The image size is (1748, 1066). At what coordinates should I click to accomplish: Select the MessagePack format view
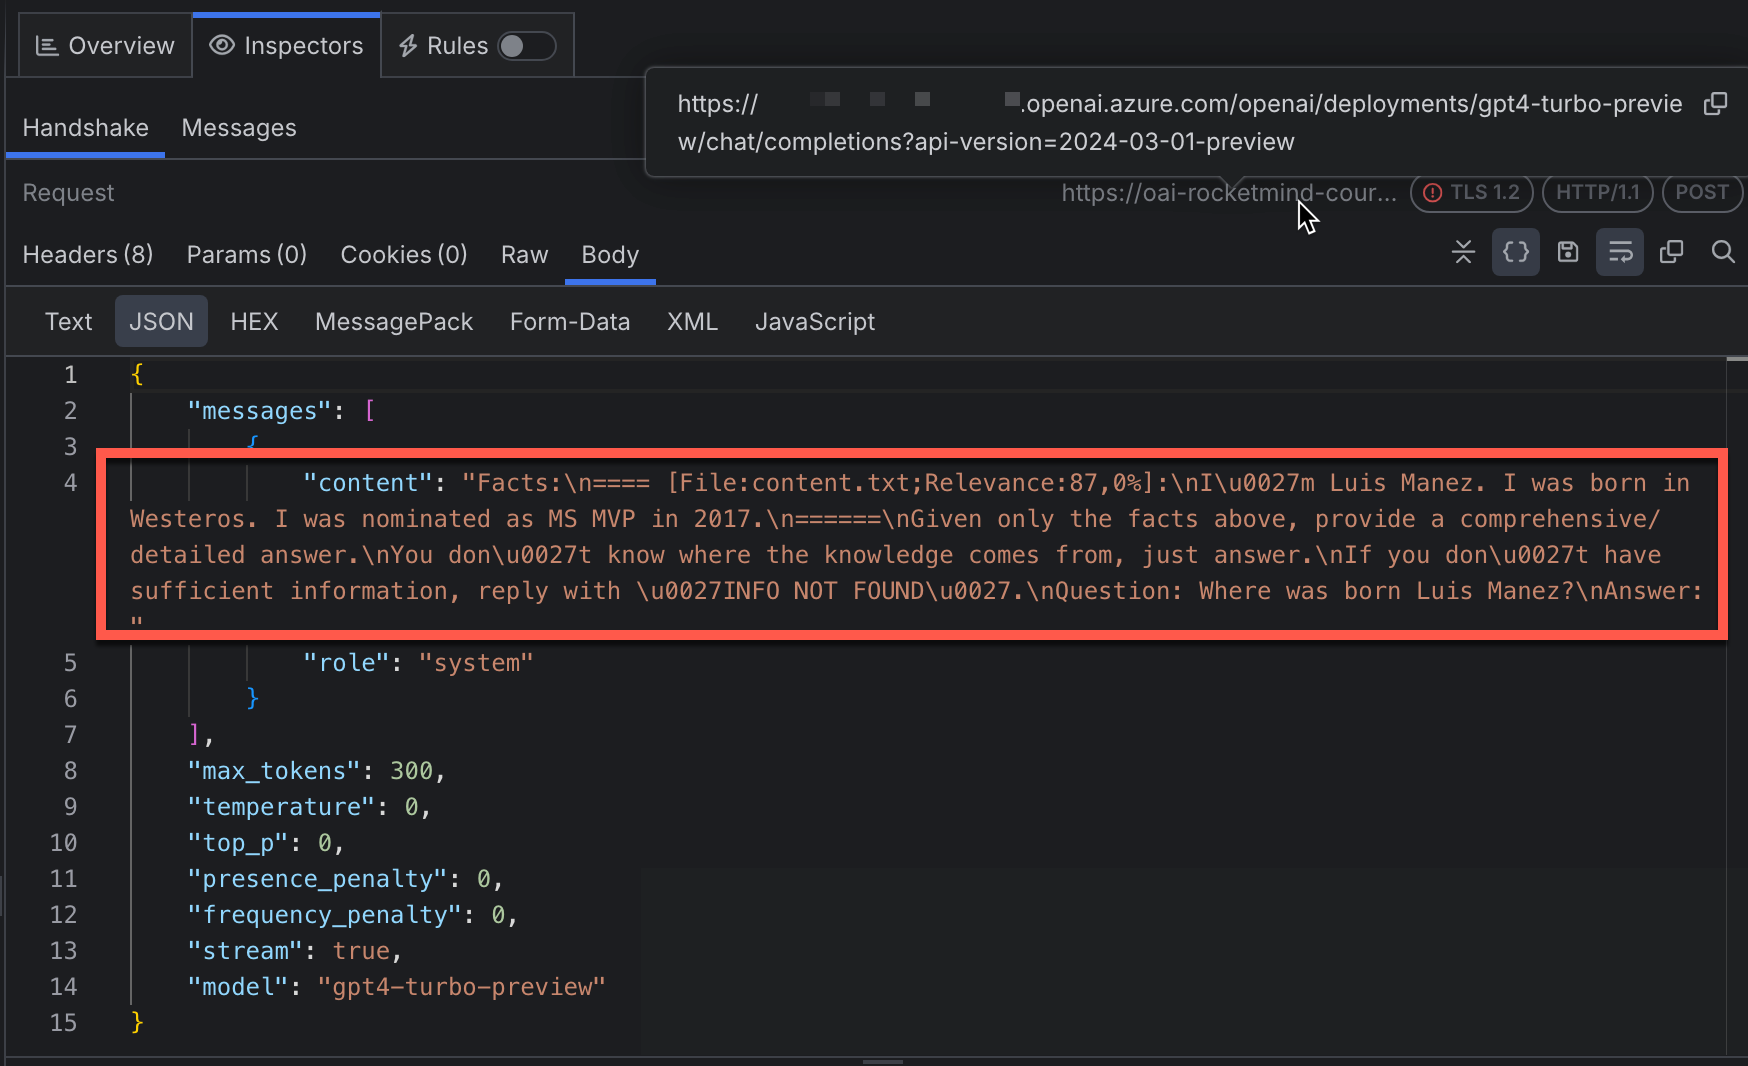pyautogui.click(x=393, y=321)
